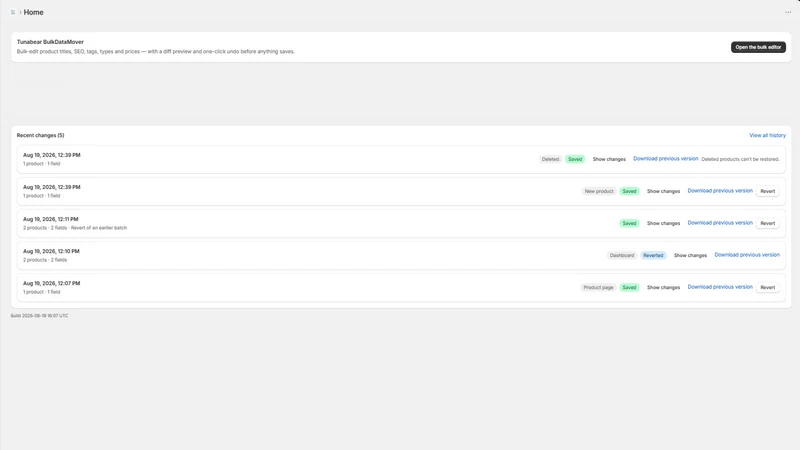
Task: Click the Saved badge in the 12:11 PM row
Action: coord(629,223)
